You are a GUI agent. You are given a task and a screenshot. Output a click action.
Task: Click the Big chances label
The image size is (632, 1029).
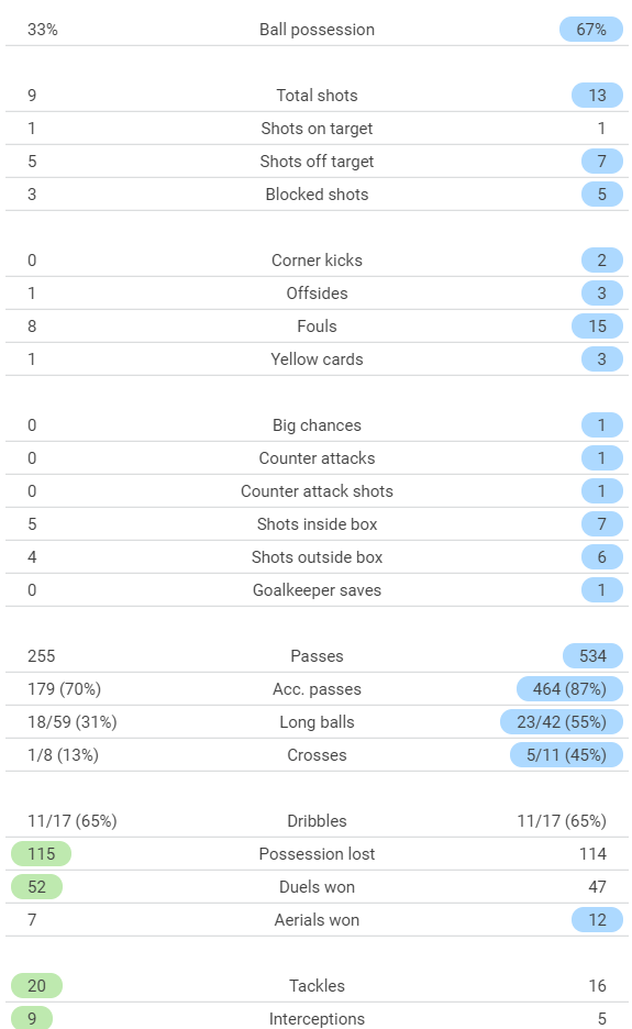tap(317, 425)
